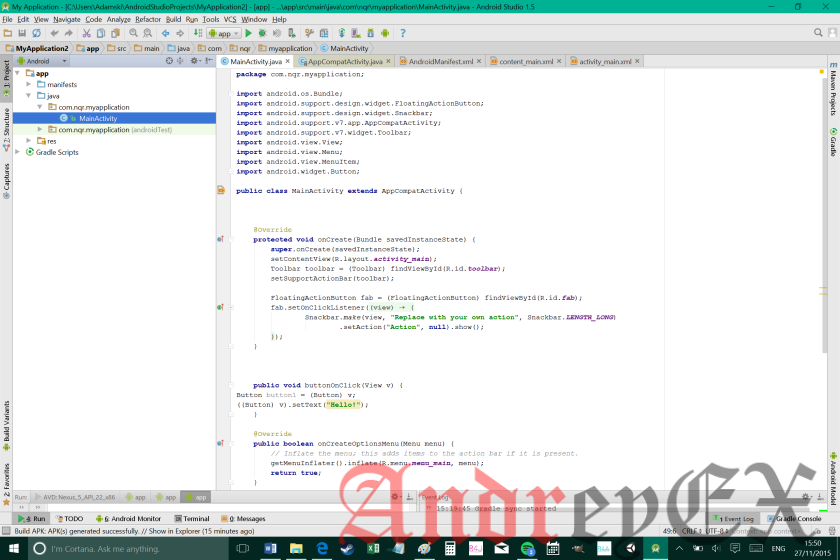Click the Make Project icon
The width and height of the screenshot is (840, 560).
198,33
